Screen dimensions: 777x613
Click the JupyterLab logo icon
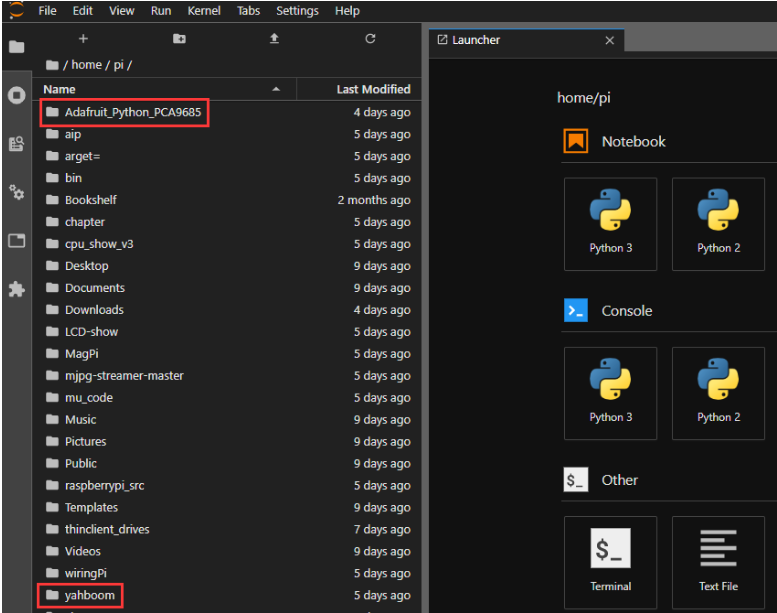(16, 10)
